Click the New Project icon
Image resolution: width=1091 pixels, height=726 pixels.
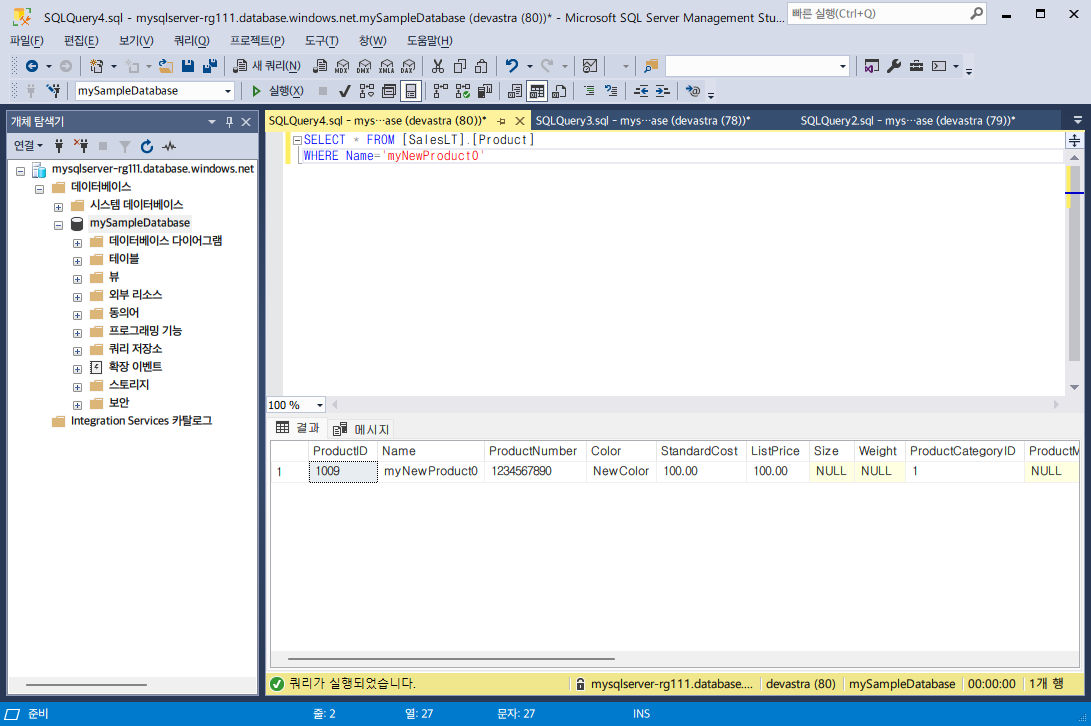pos(97,66)
